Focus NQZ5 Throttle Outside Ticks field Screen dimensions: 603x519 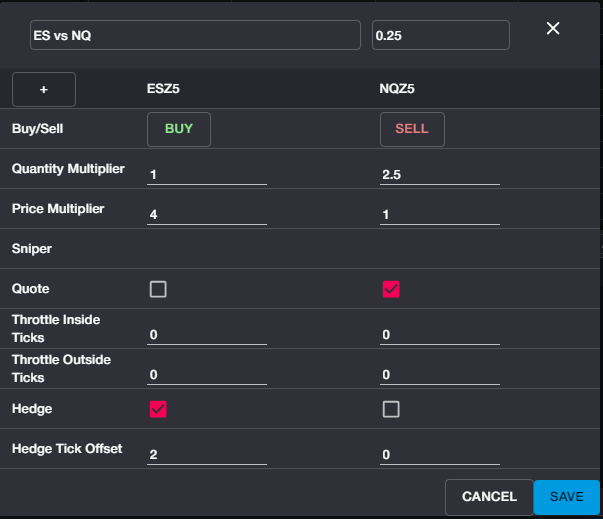(x=440, y=374)
